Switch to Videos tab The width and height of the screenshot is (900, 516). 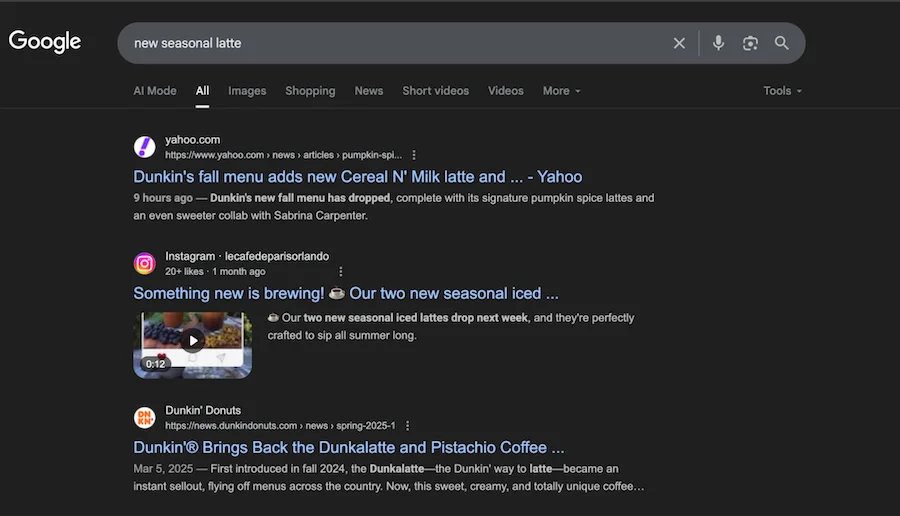506,91
